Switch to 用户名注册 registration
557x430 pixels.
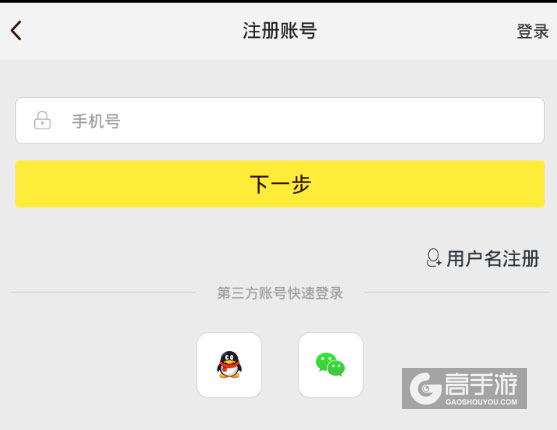493,258
